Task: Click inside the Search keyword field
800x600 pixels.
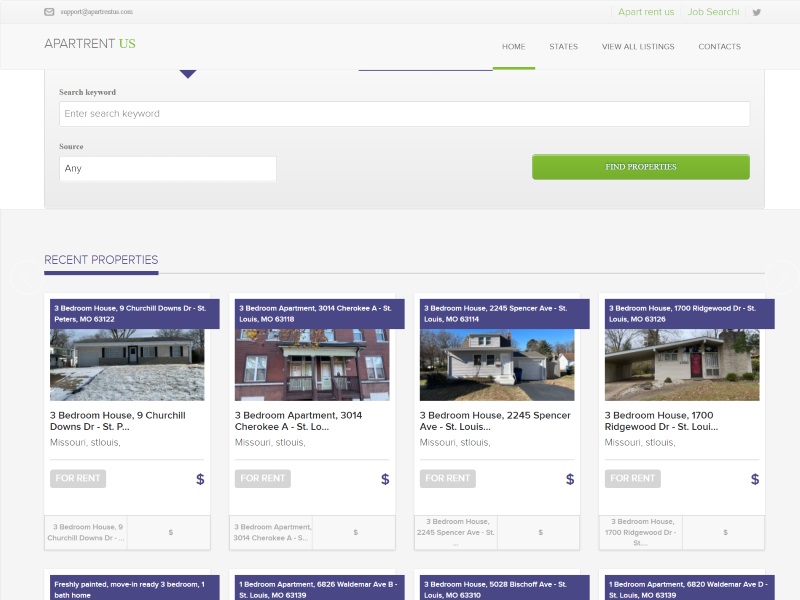Action: tap(400, 113)
